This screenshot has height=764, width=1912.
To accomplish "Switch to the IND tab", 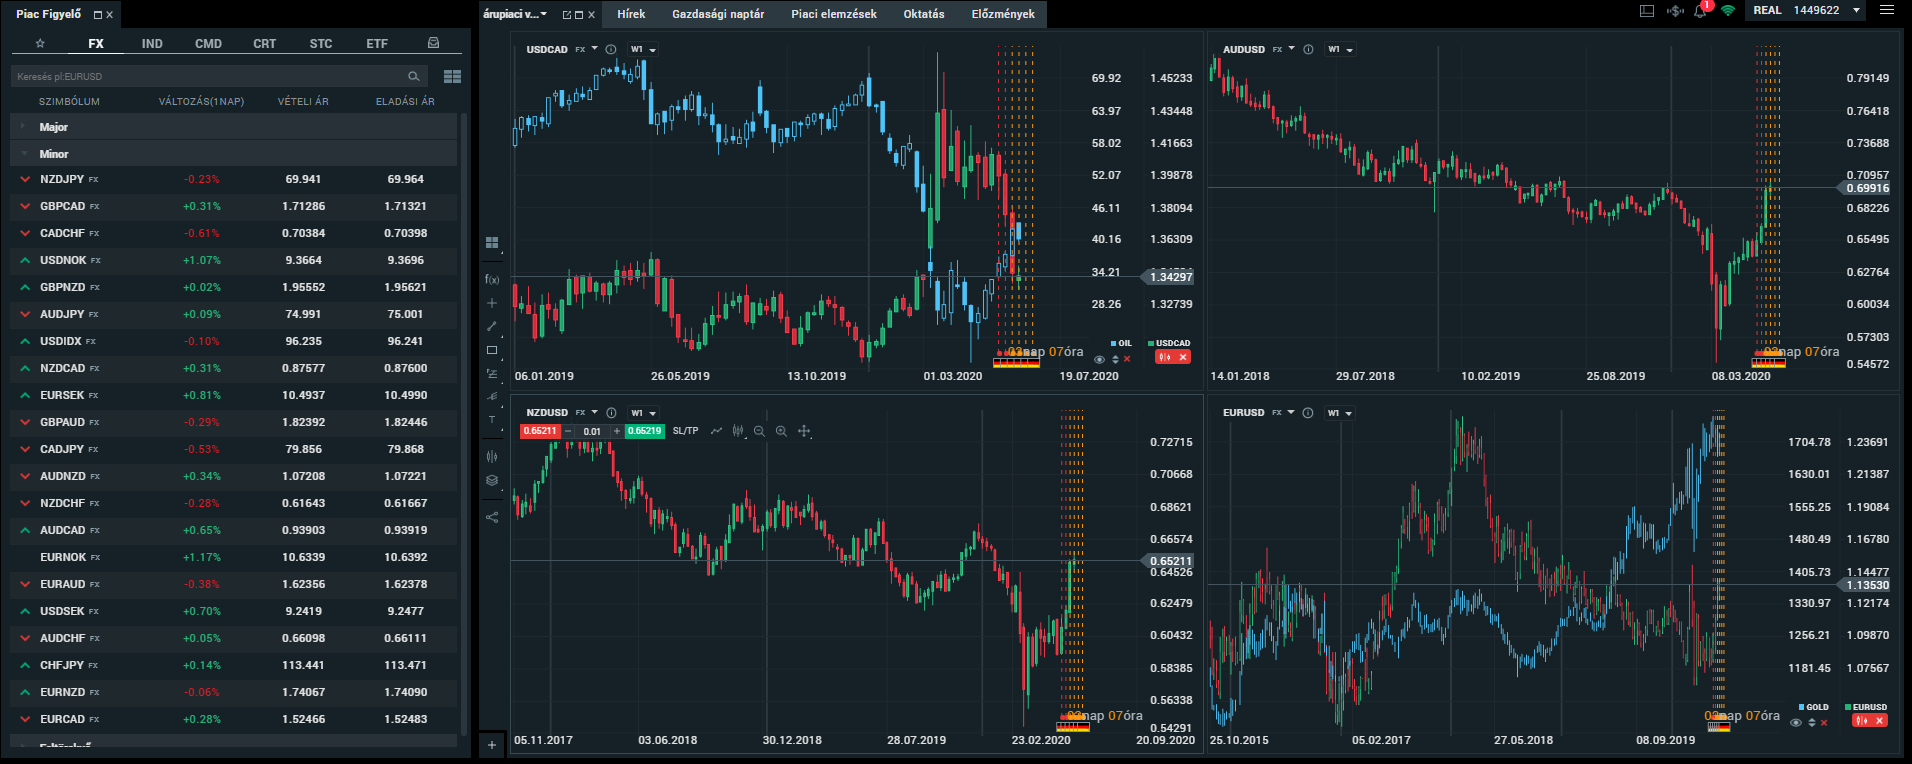I will coord(152,43).
